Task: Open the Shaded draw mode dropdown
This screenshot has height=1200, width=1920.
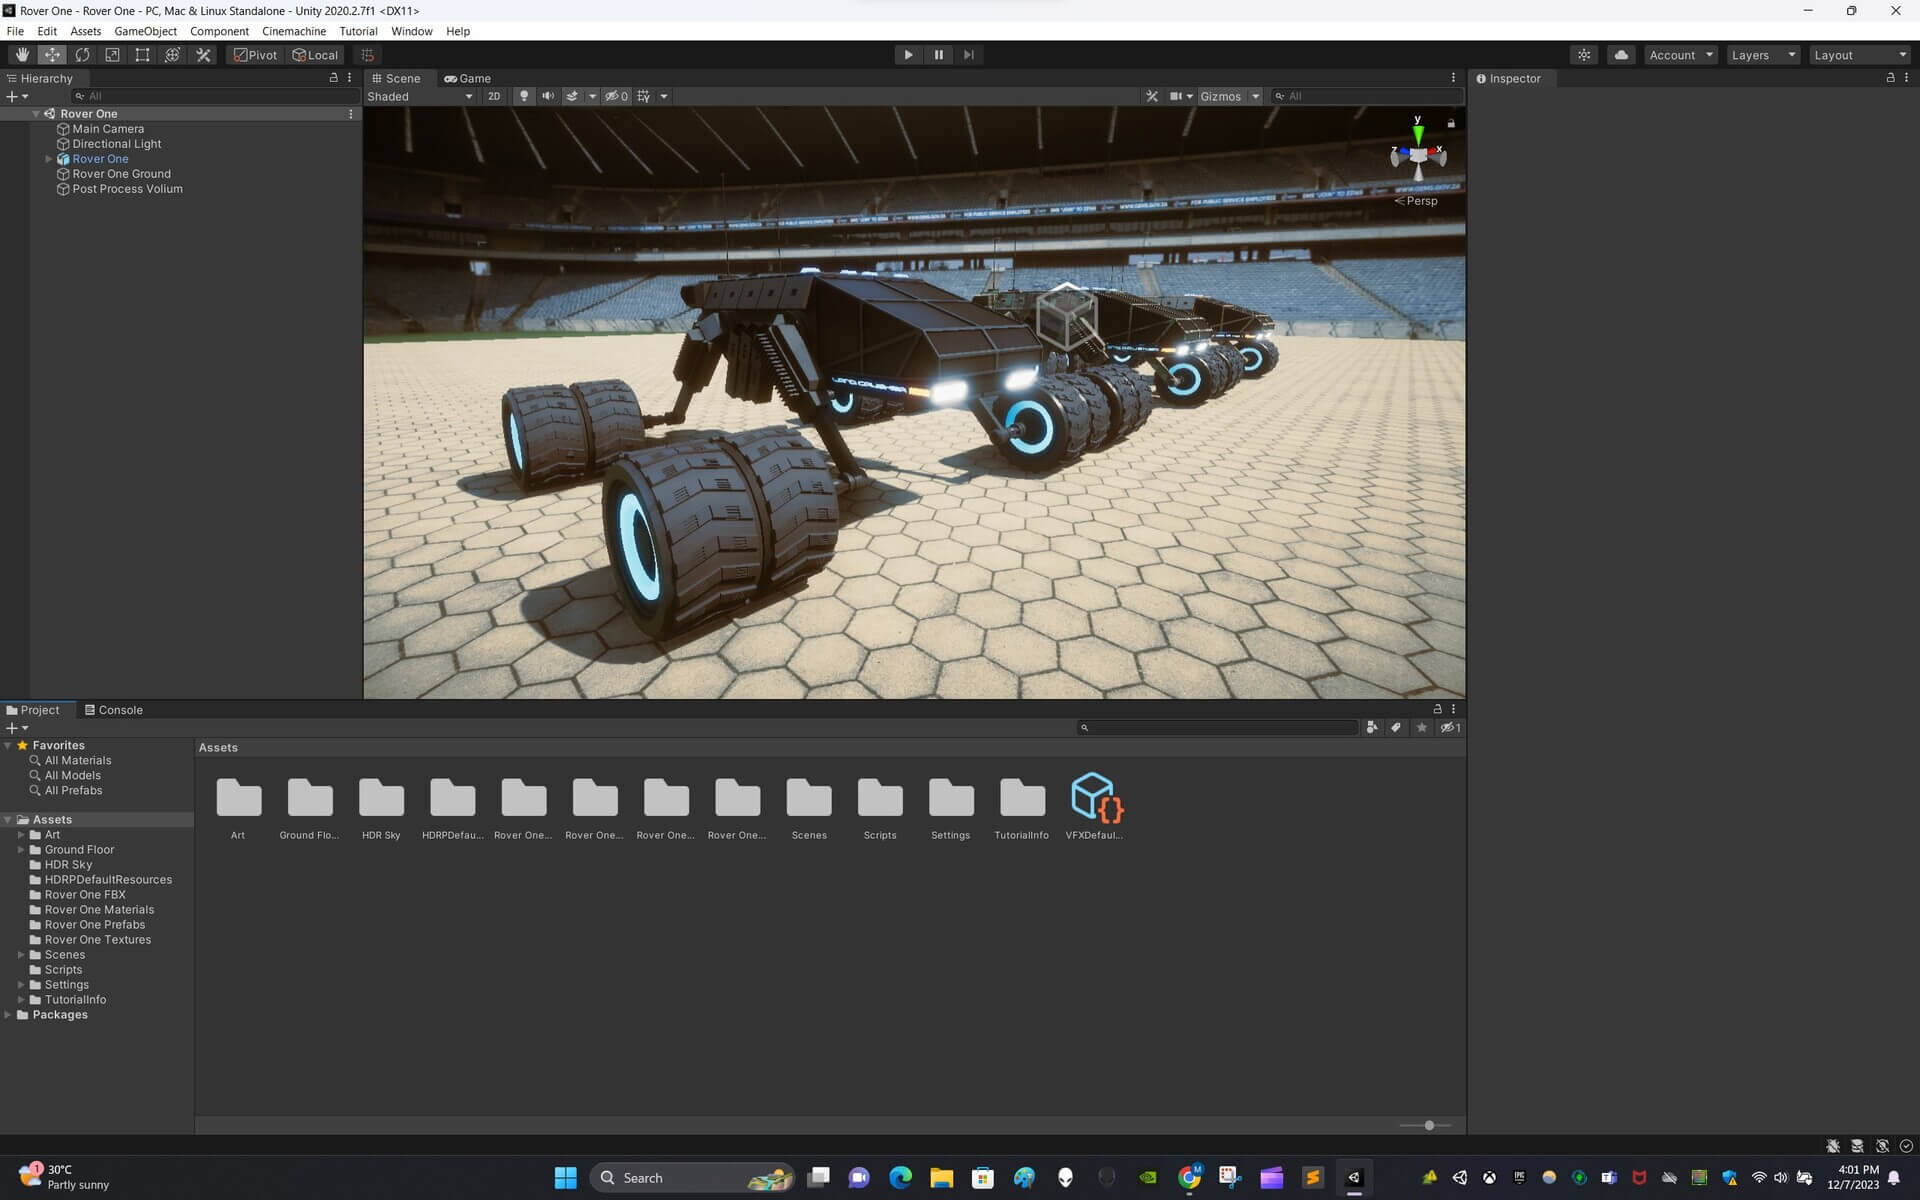Action: tap(420, 96)
